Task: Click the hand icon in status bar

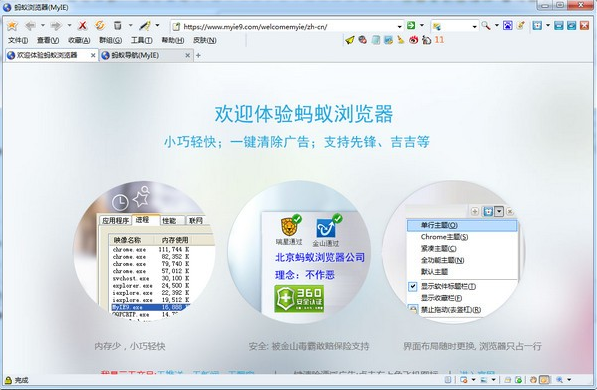Action: coord(533,379)
